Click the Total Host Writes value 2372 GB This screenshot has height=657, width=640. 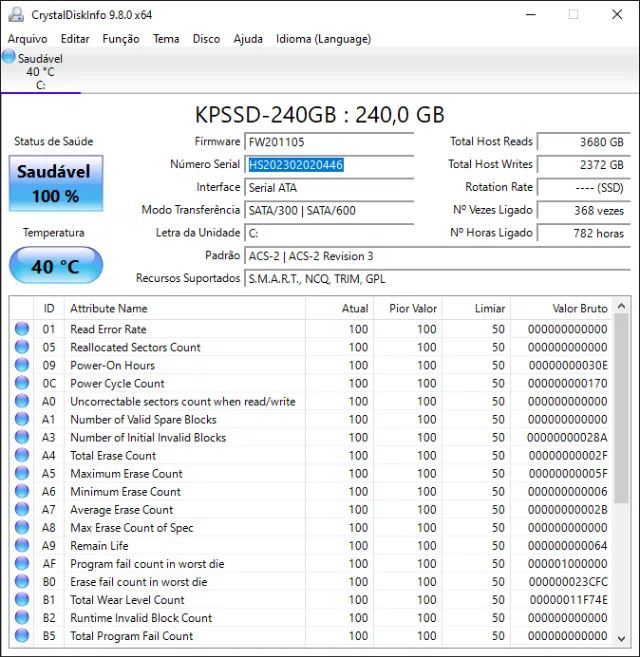tap(583, 165)
